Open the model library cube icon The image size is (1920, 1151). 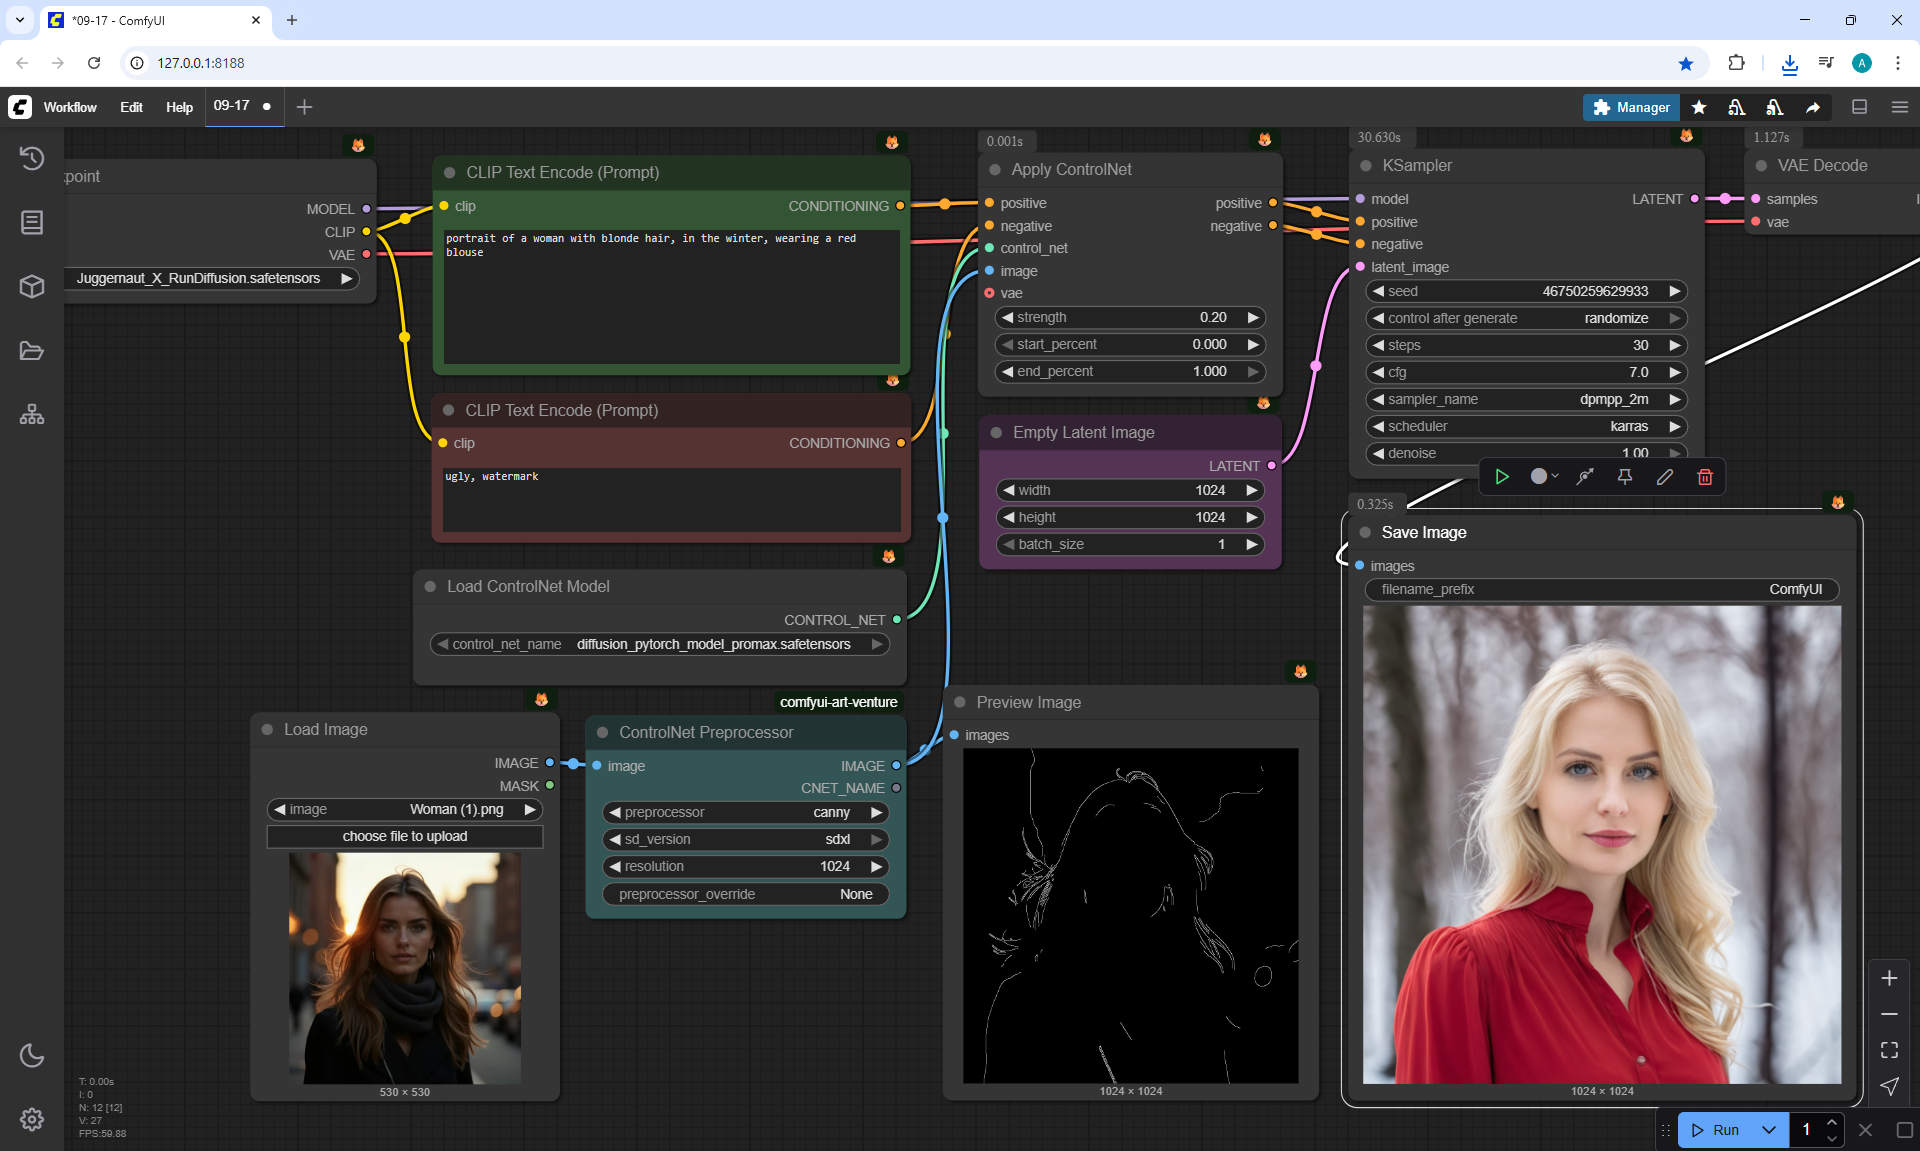(32, 287)
